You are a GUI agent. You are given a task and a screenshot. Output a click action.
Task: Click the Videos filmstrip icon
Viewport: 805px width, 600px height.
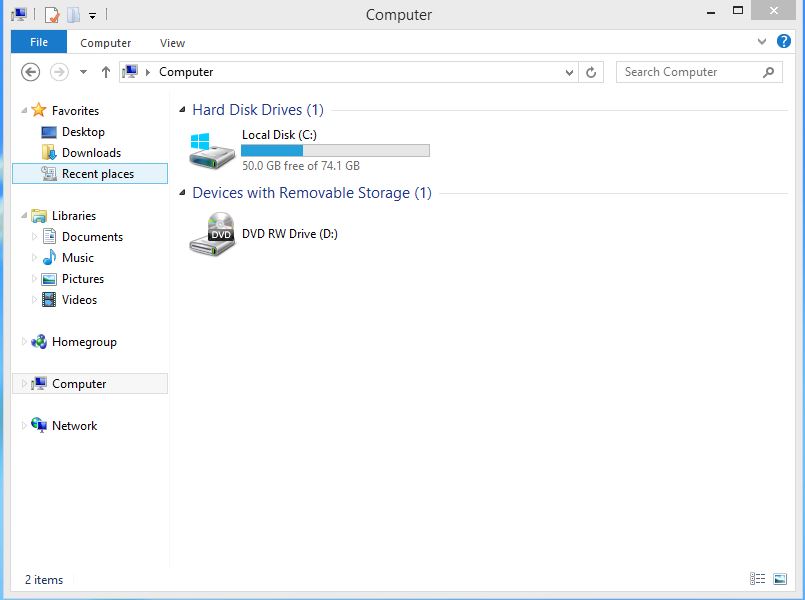49,300
